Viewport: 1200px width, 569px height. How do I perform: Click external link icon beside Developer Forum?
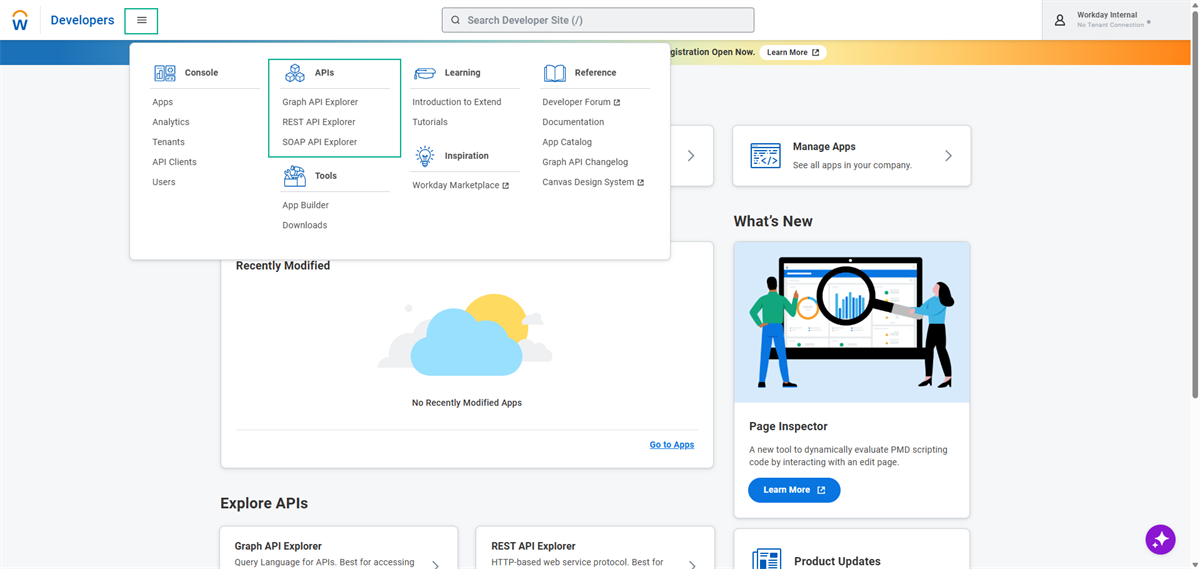[x=617, y=102]
